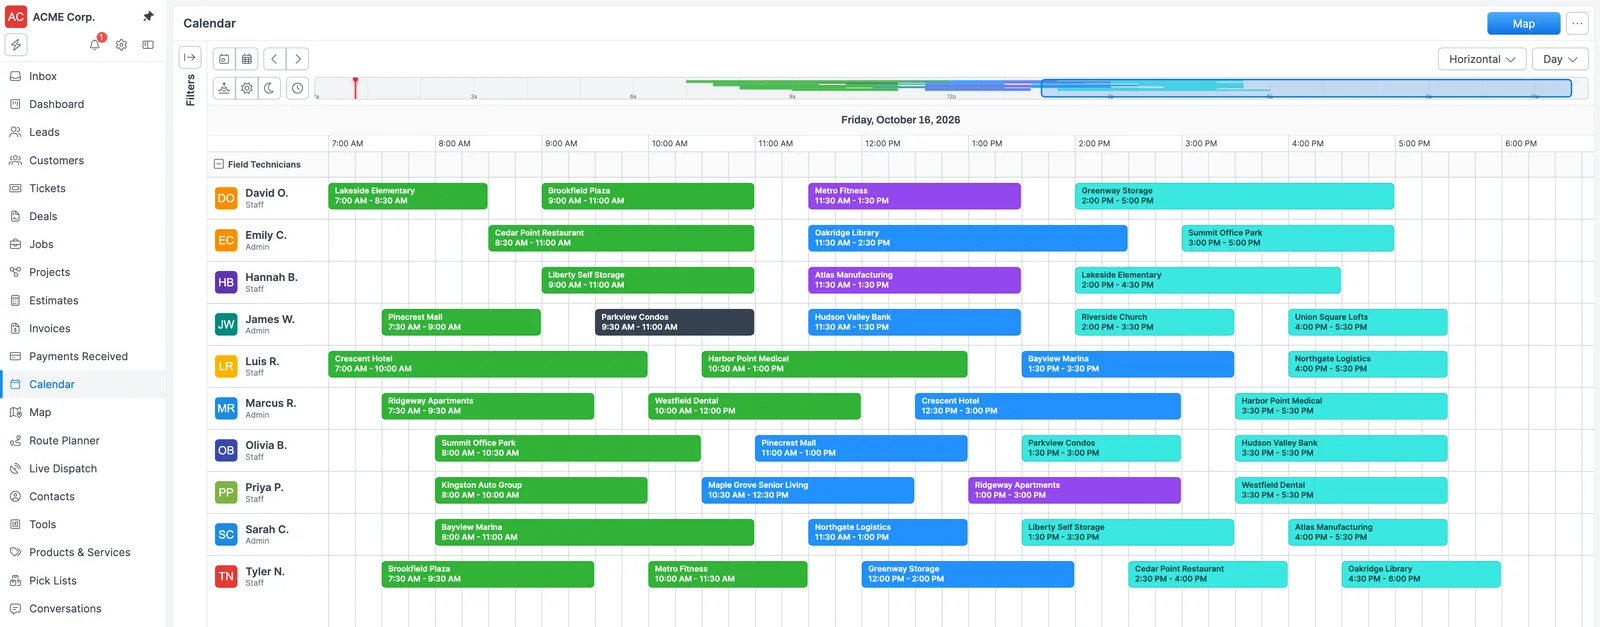
Task: Open Cedar Point Restaurant 2:30 PM event
Action: [x=1208, y=574]
